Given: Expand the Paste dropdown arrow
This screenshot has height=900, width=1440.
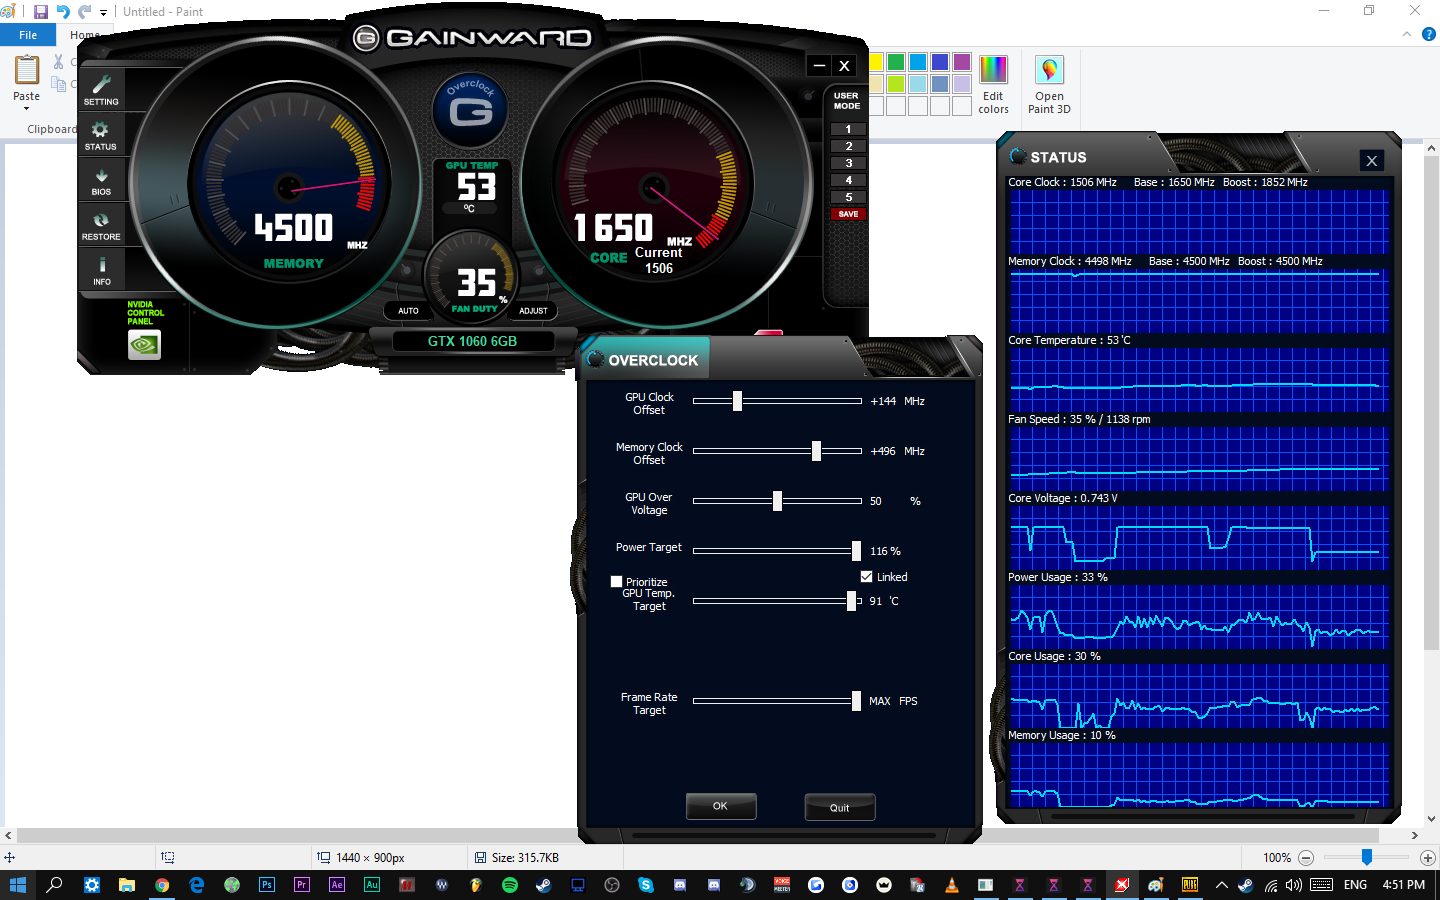Looking at the screenshot, I should [27, 108].
